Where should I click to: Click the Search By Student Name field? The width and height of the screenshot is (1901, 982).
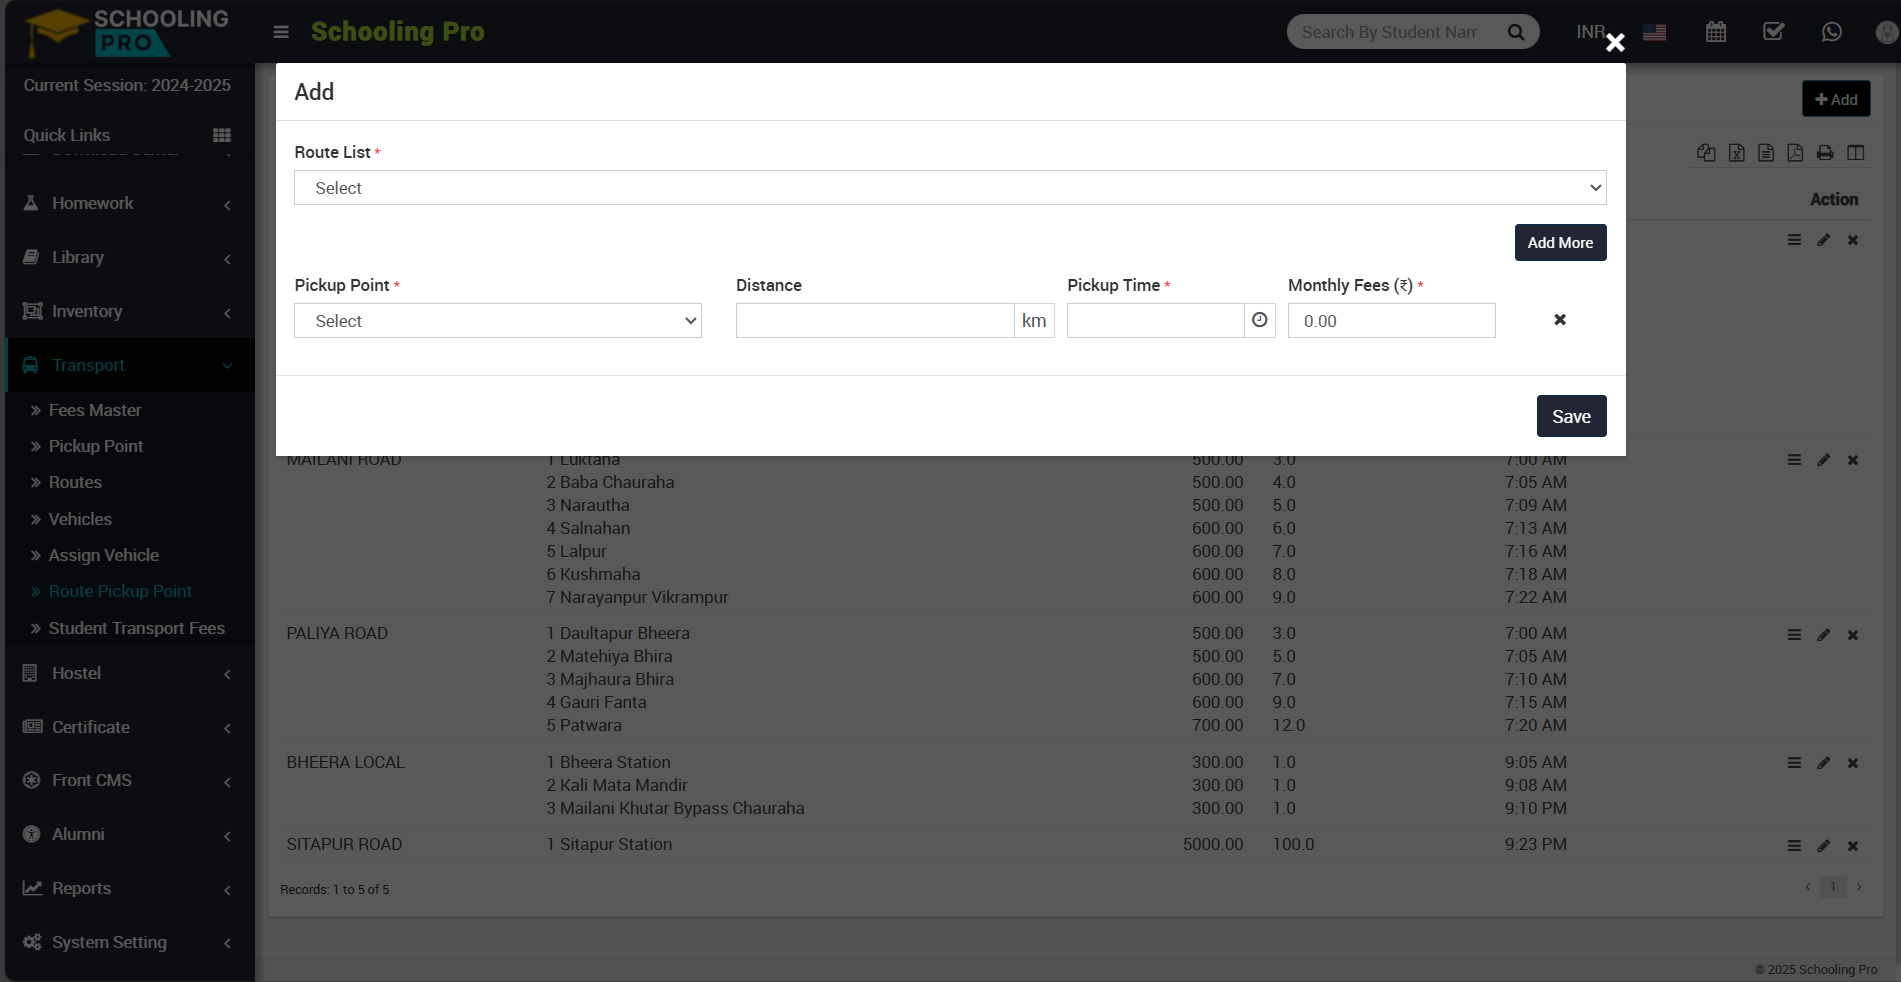[1390, 32]
